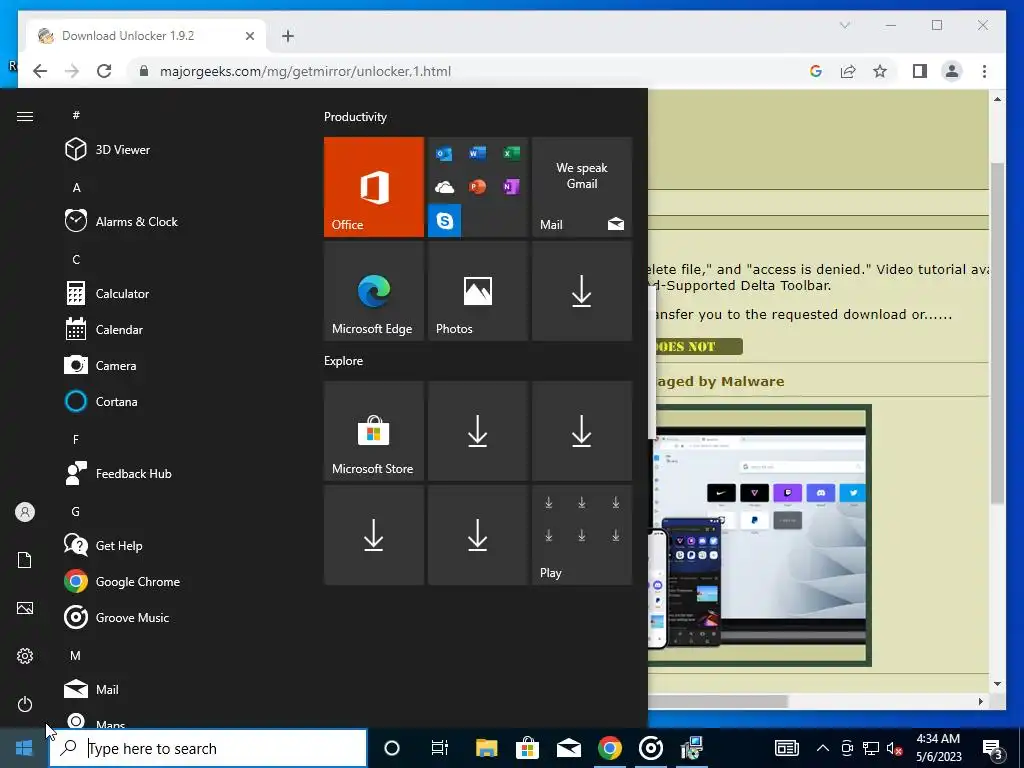Open the notification center icon
Viewport: 1024px width, 768px height.
(993, 749)
